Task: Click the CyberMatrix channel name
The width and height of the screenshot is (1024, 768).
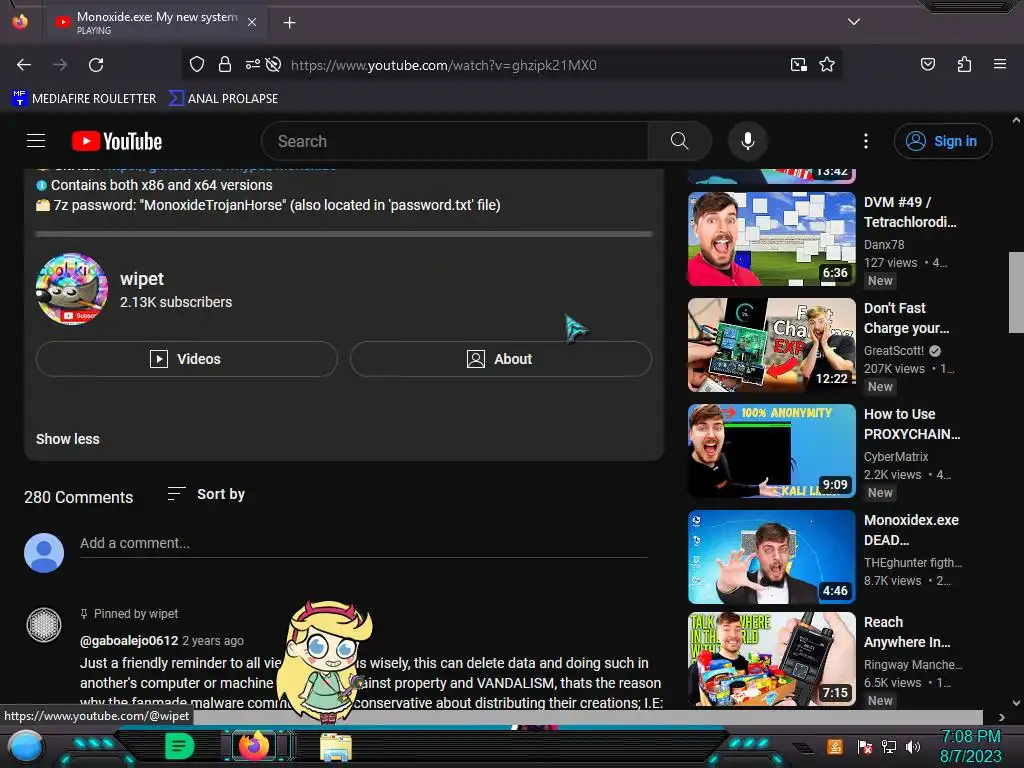Action: coord(896,456)
